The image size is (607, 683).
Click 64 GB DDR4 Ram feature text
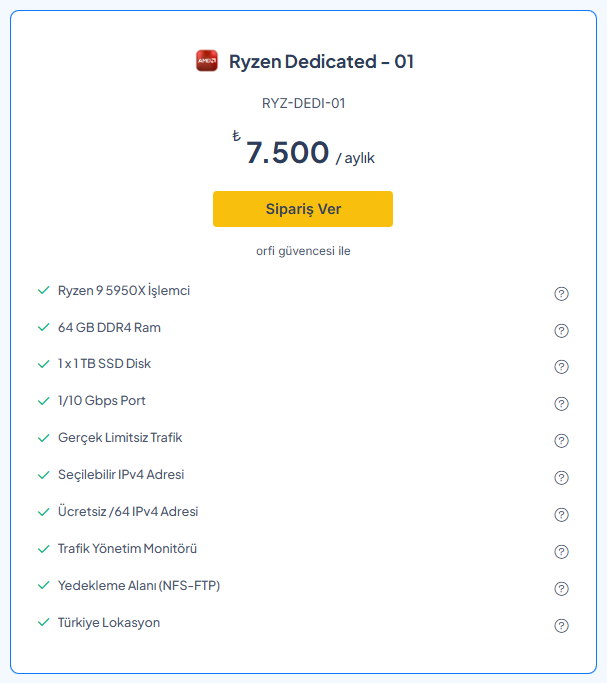coord(109,328)
